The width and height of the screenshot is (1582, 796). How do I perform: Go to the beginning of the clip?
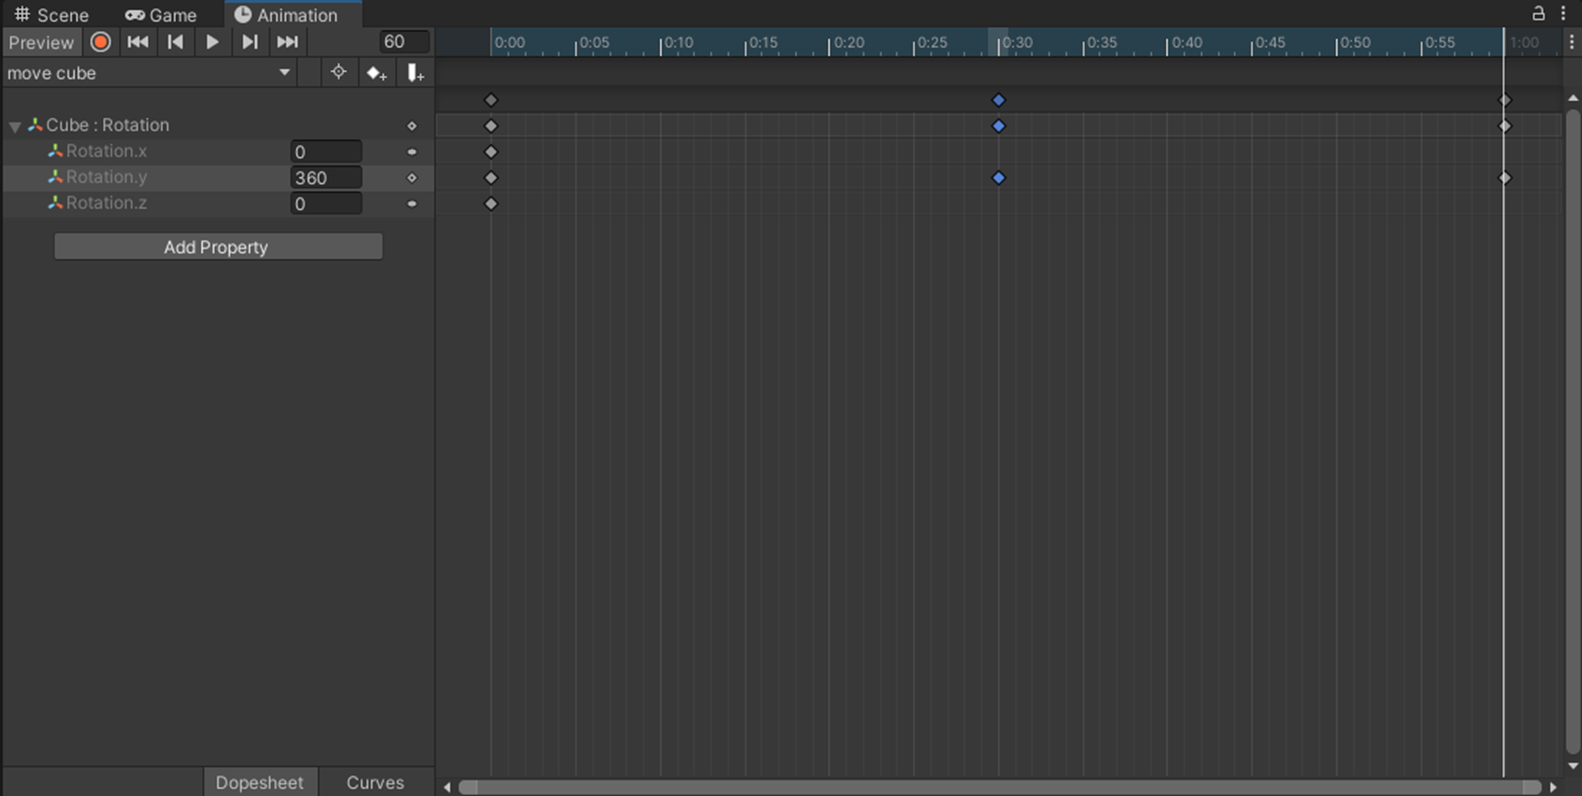[138, 42]
